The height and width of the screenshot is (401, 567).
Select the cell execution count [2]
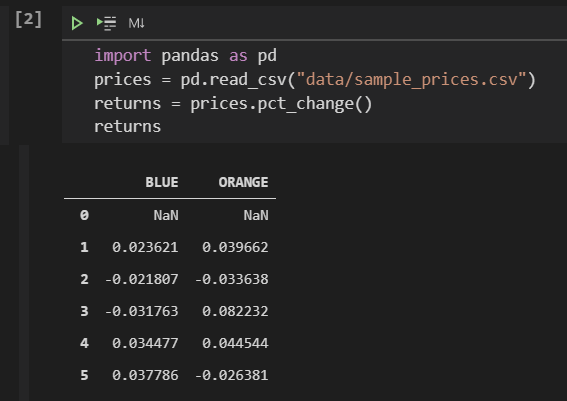[29, 20]
